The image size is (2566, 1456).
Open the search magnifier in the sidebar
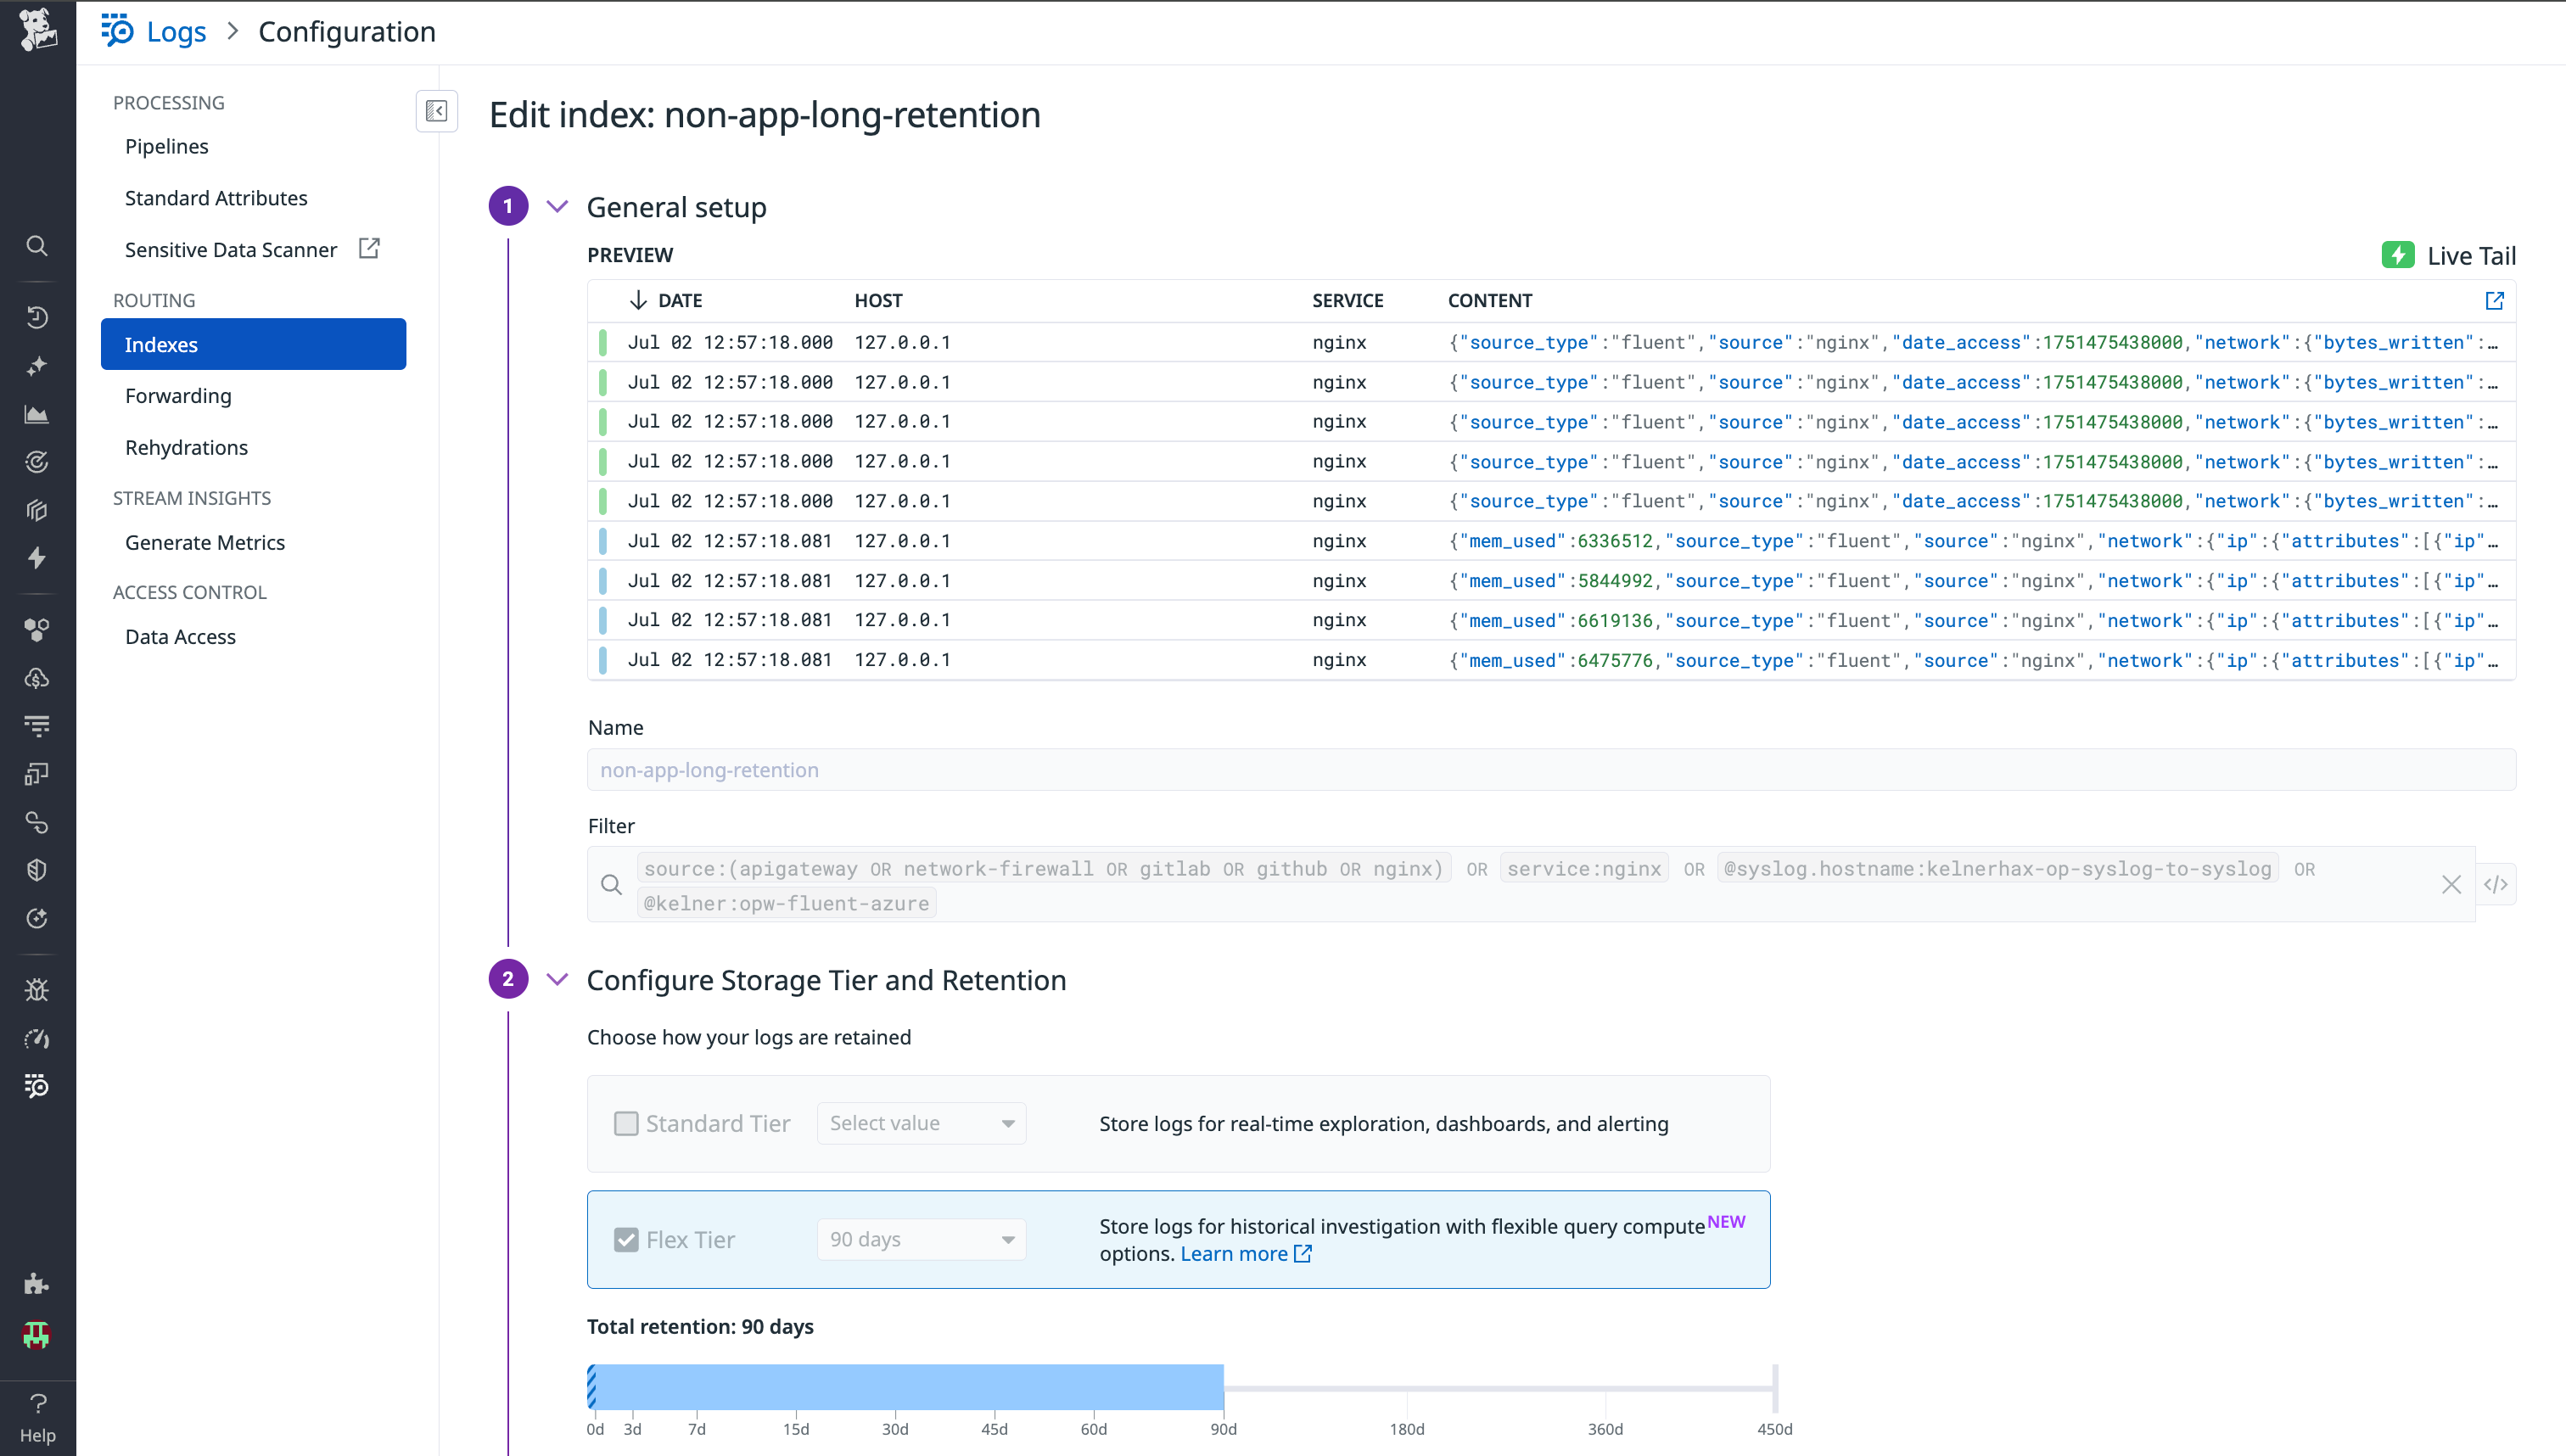[x=37, y=246]
